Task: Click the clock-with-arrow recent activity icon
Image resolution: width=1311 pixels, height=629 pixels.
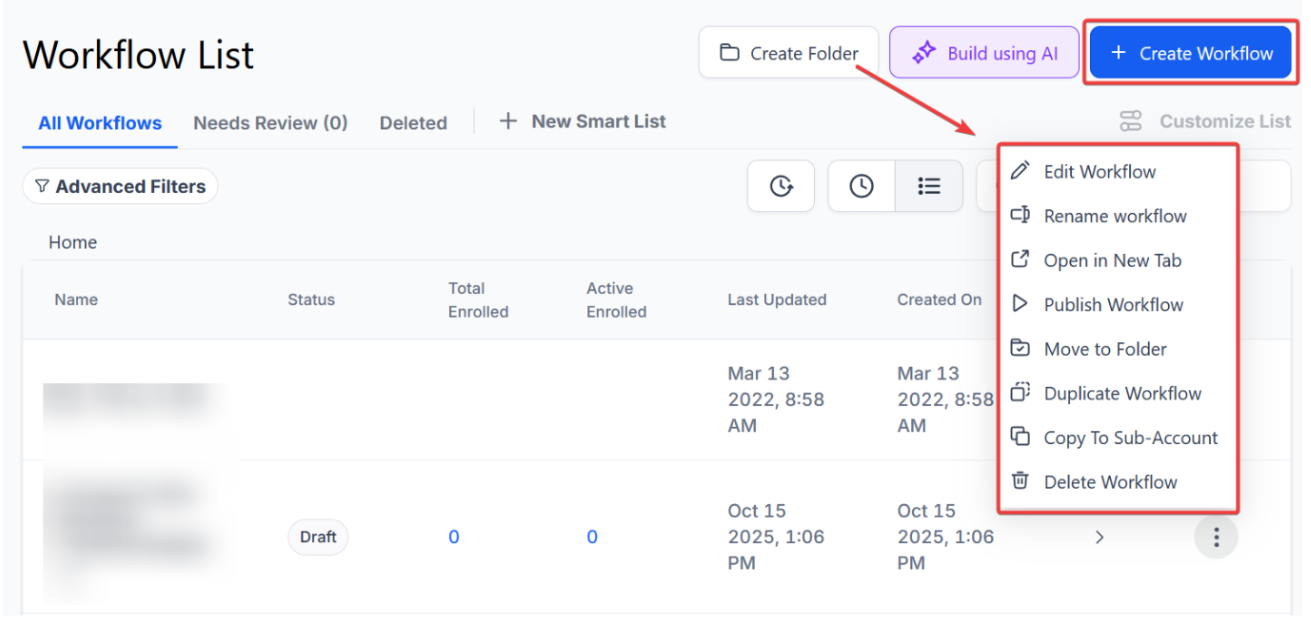Action: tap(781, 186)
